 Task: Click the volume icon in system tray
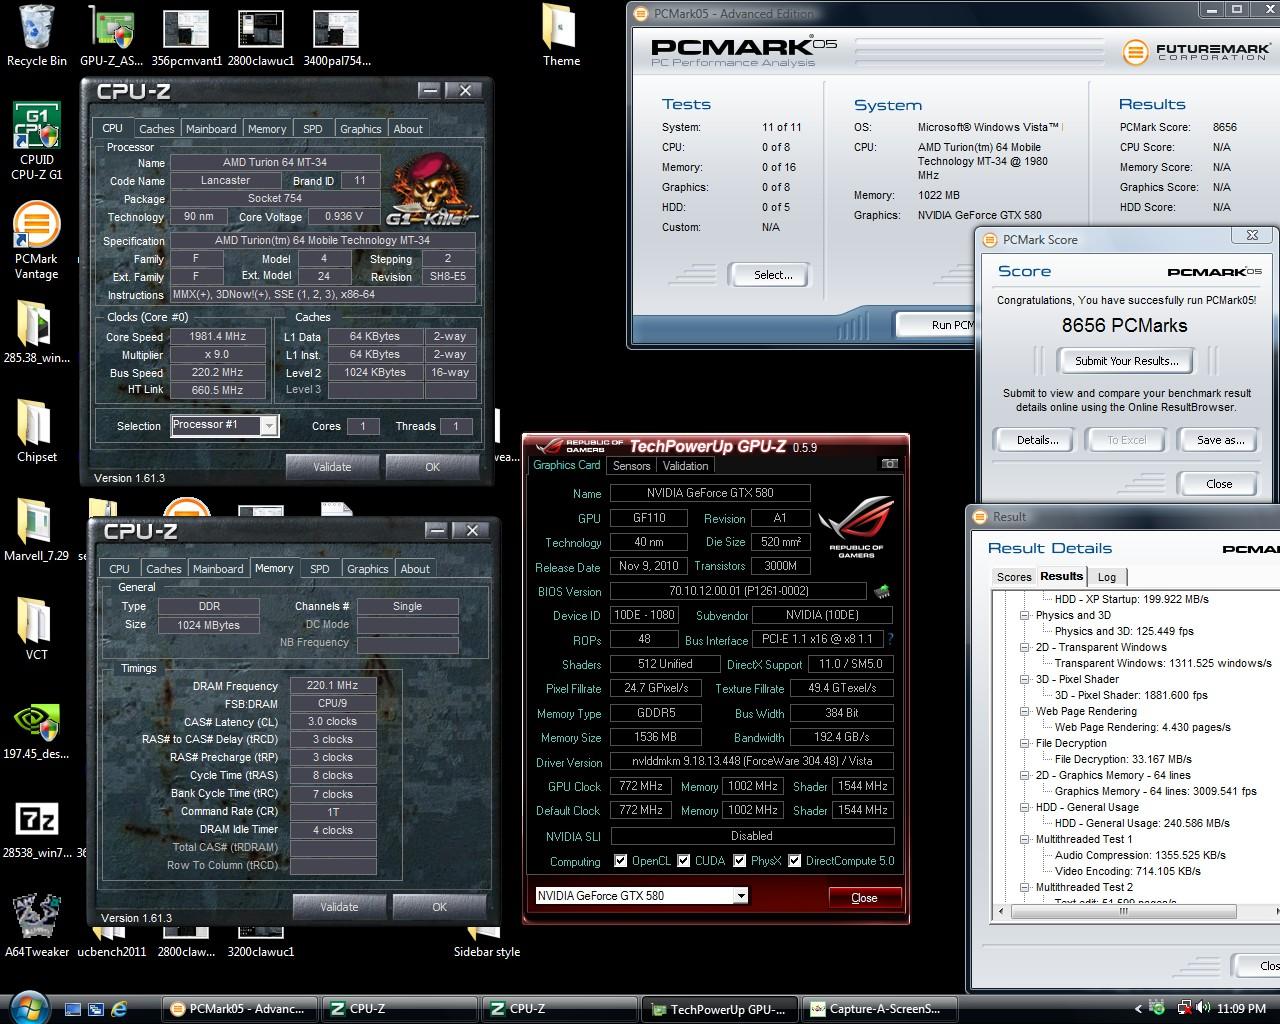(x=1202, y=1008)
